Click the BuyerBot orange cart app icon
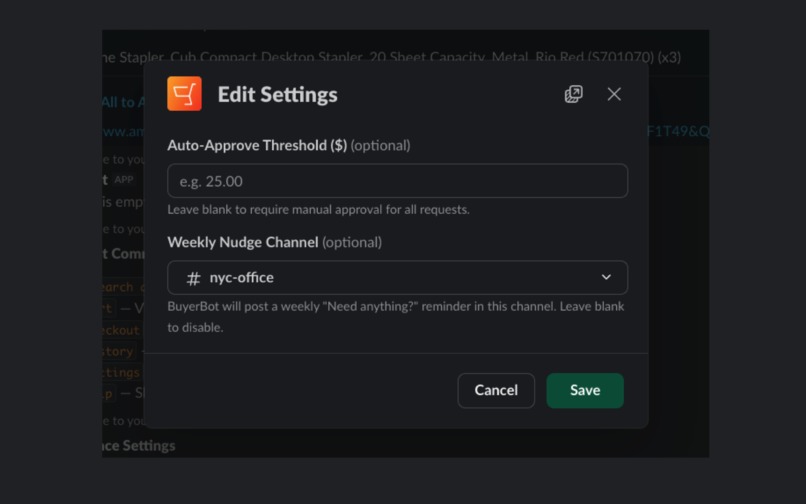 pyautogui.click(x=184, y=94)
